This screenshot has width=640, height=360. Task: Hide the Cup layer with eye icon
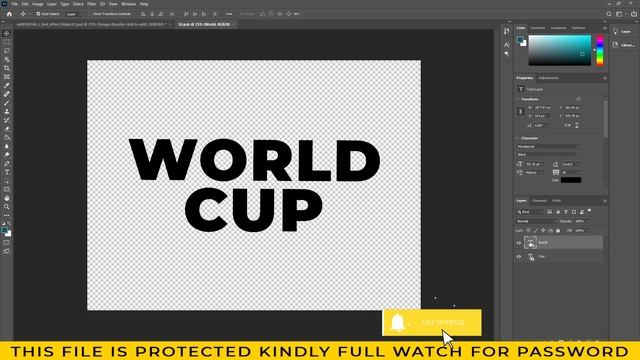[x=519, y=257]
